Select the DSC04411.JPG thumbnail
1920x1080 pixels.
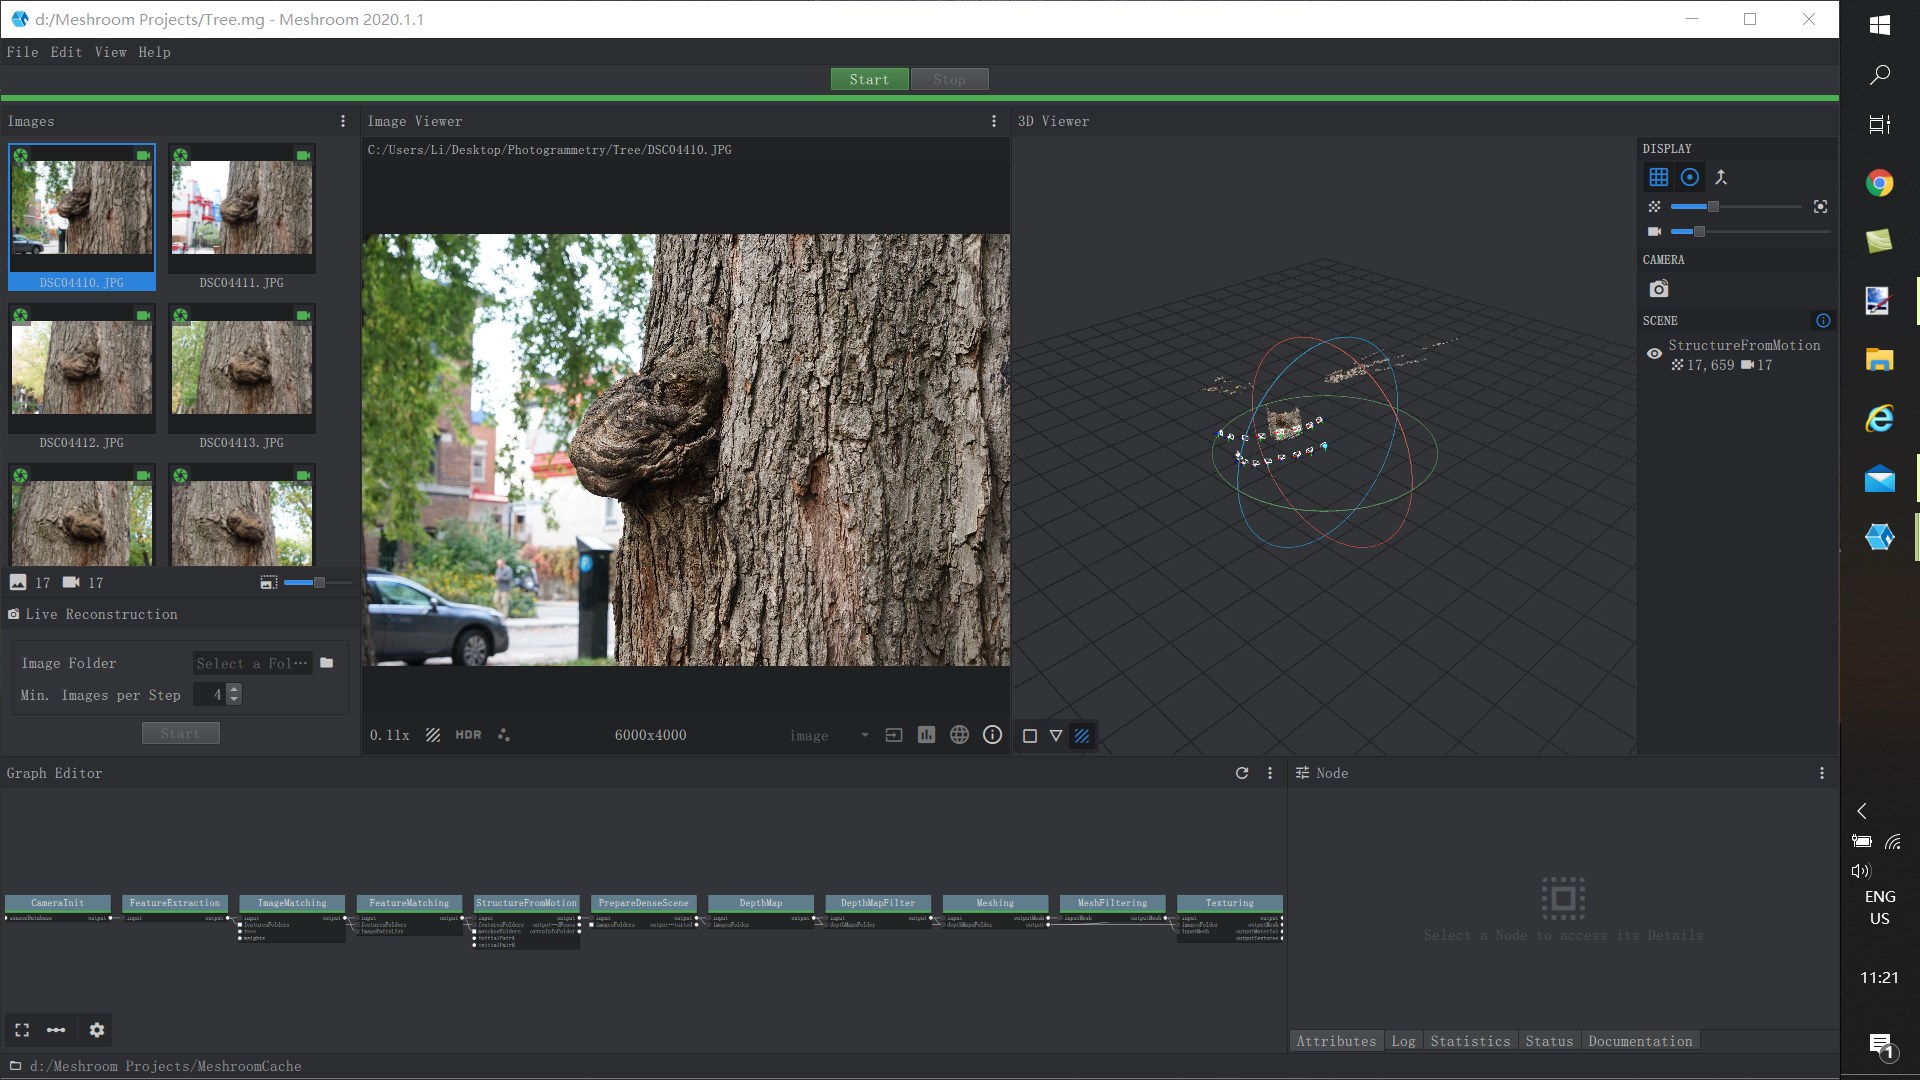242,217
